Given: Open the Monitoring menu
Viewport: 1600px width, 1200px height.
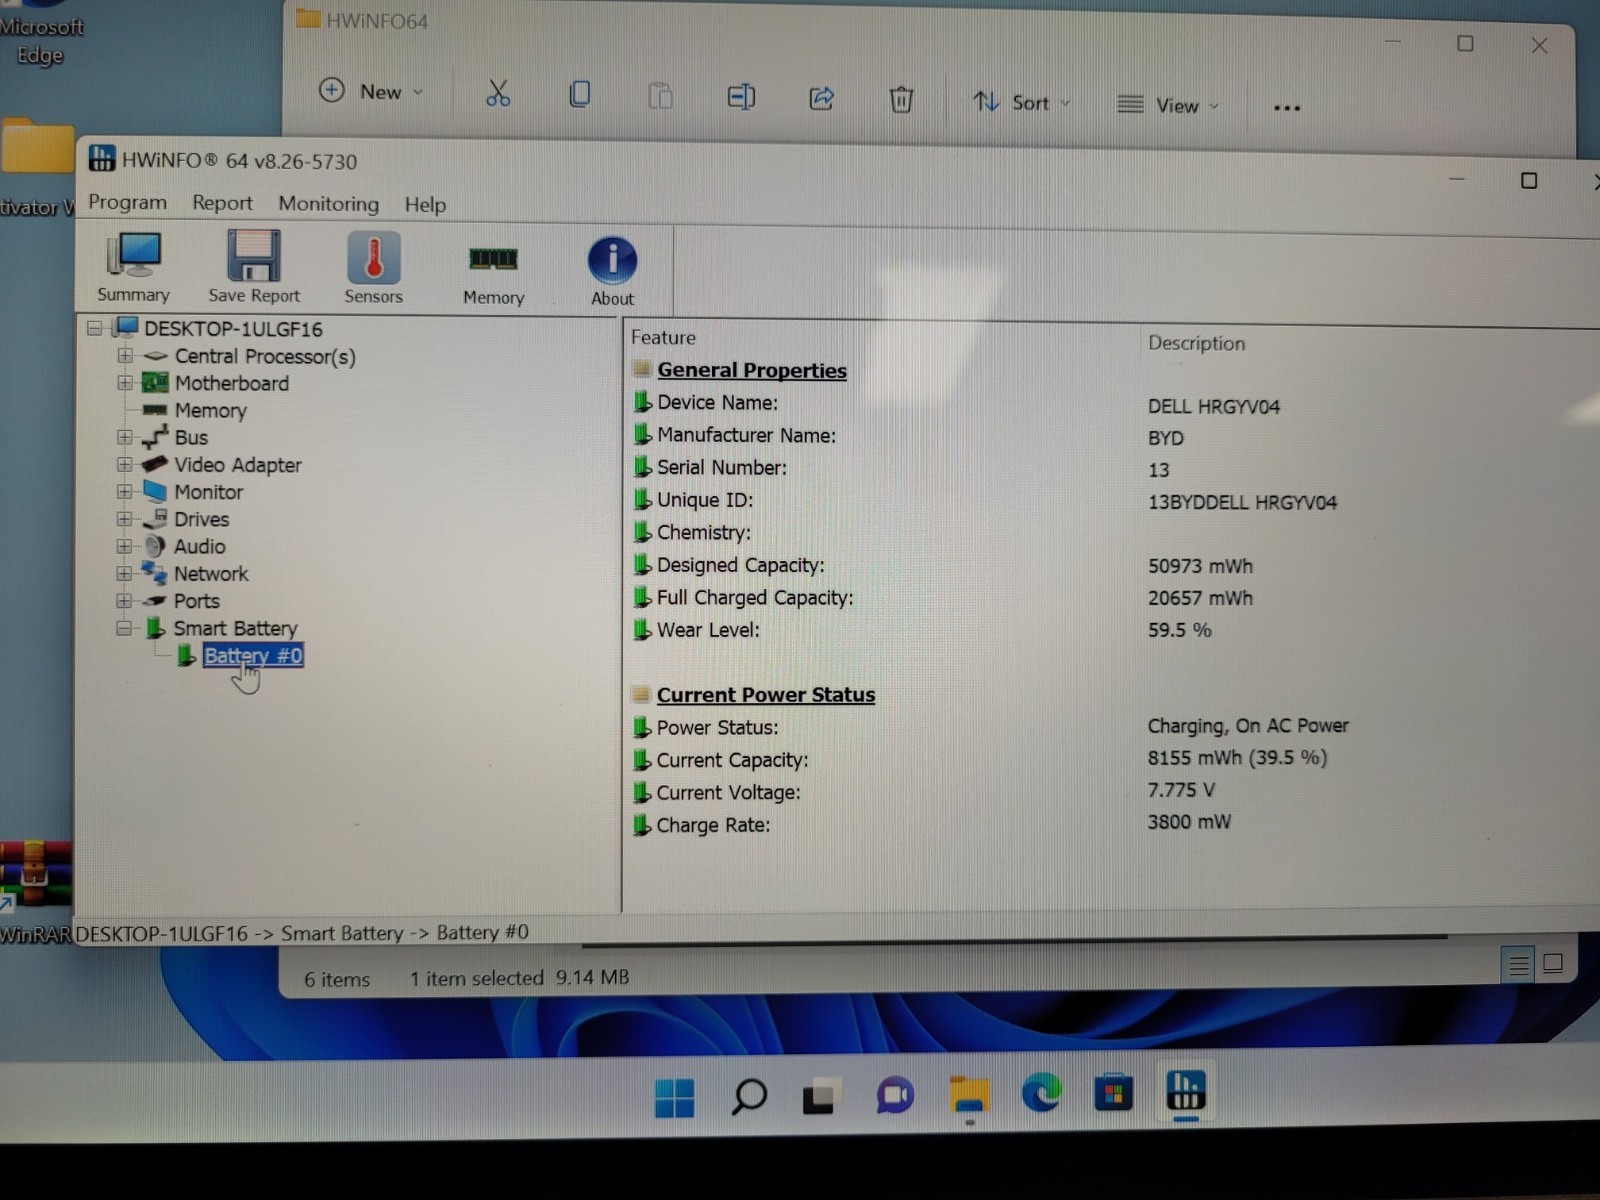Looking at the screenshot, I should pyautogui.click(x=328, y=204).
